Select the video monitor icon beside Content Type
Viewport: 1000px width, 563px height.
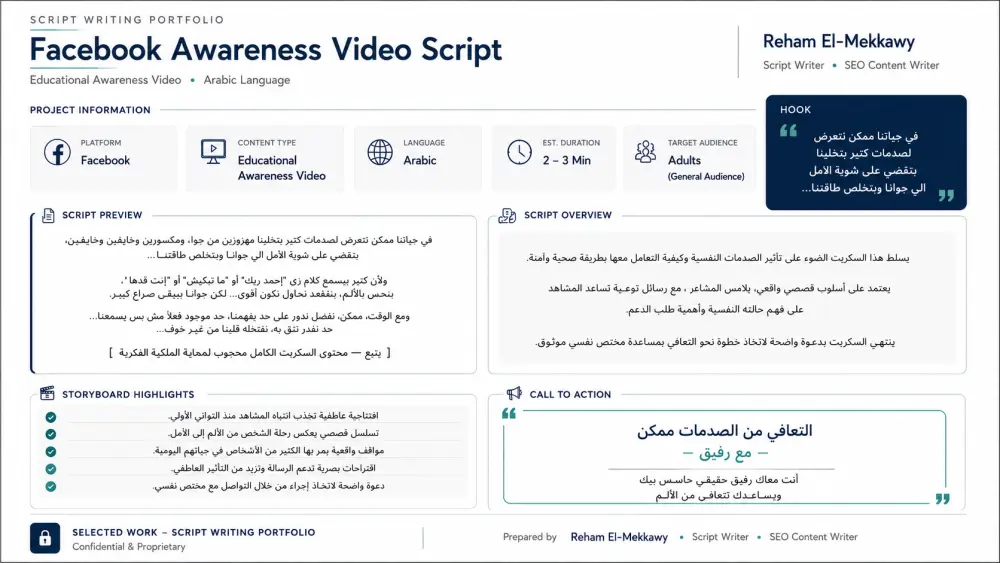coord(213,152)
